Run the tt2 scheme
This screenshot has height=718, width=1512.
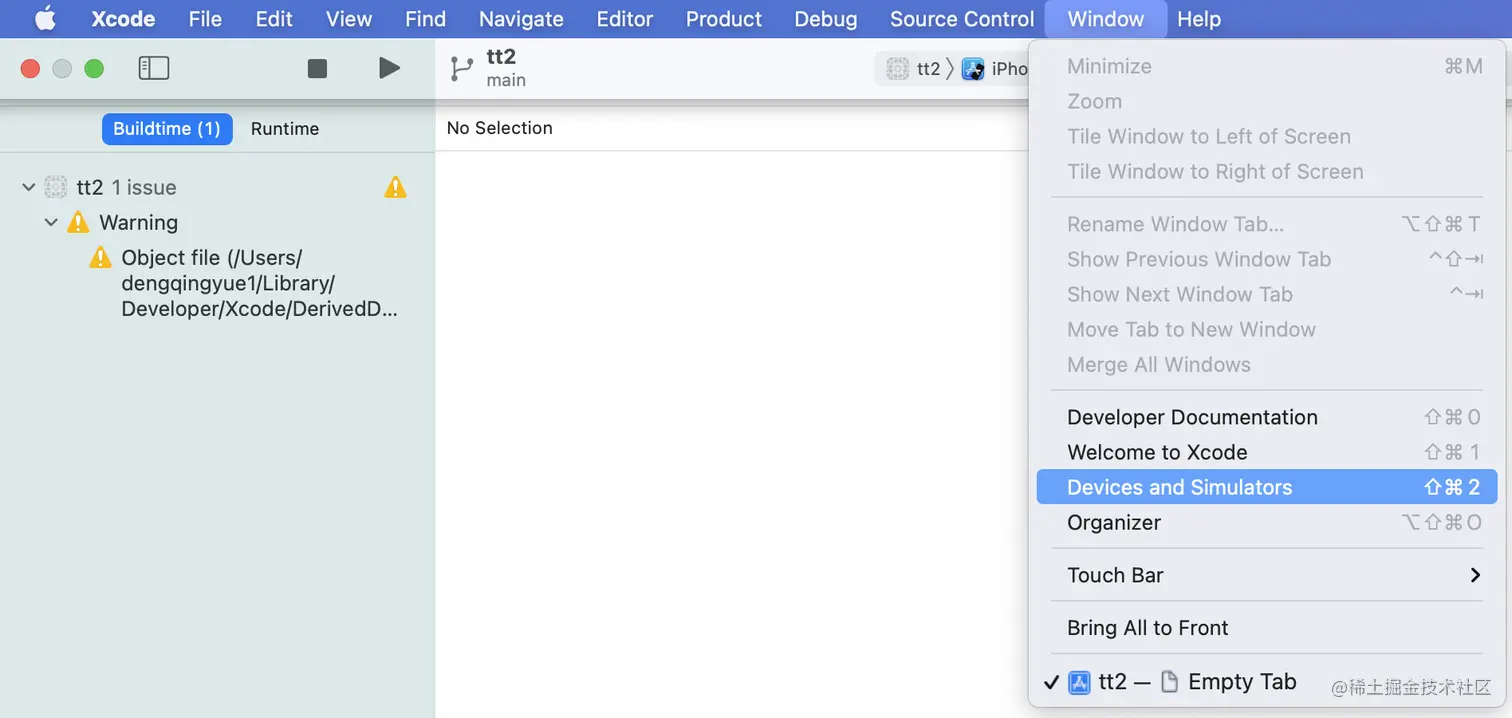(x=390, y=68)
